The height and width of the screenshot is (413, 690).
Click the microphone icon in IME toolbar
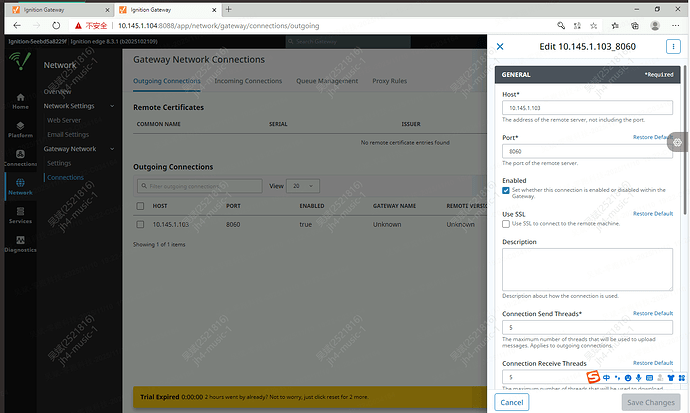(639, 377)
